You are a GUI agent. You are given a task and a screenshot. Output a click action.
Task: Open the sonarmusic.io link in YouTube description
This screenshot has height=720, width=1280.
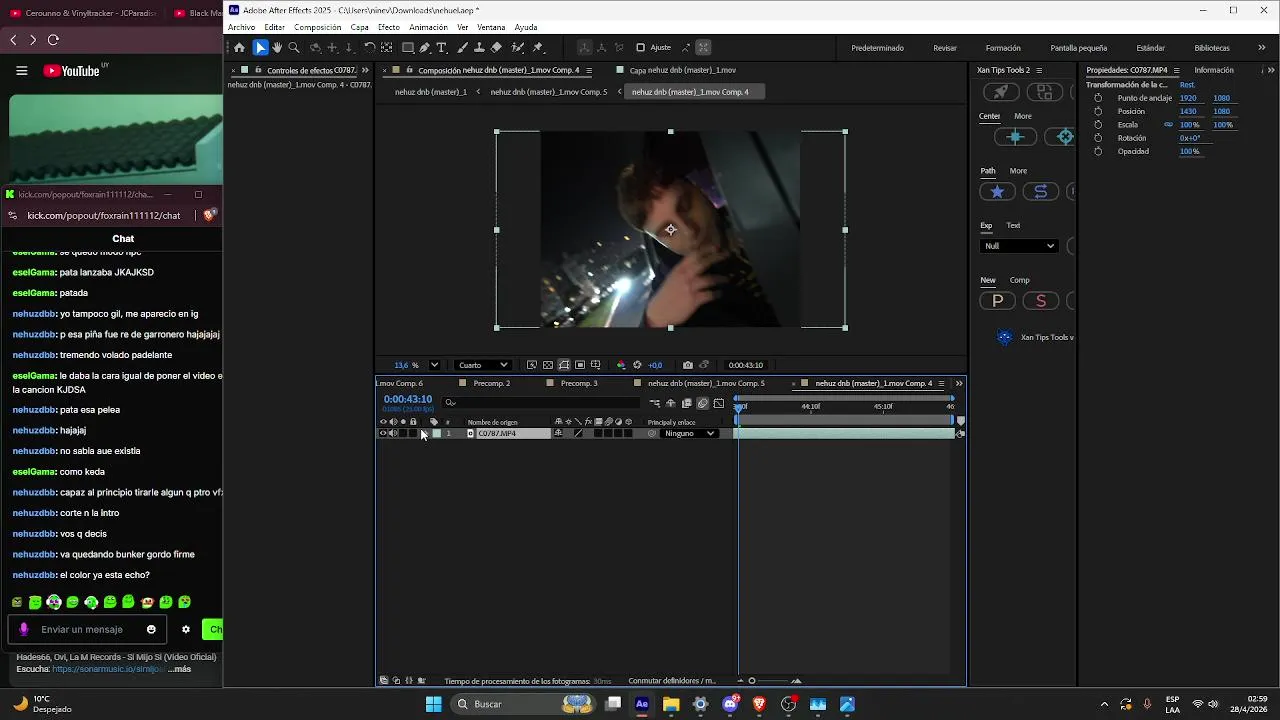[107, 669]
